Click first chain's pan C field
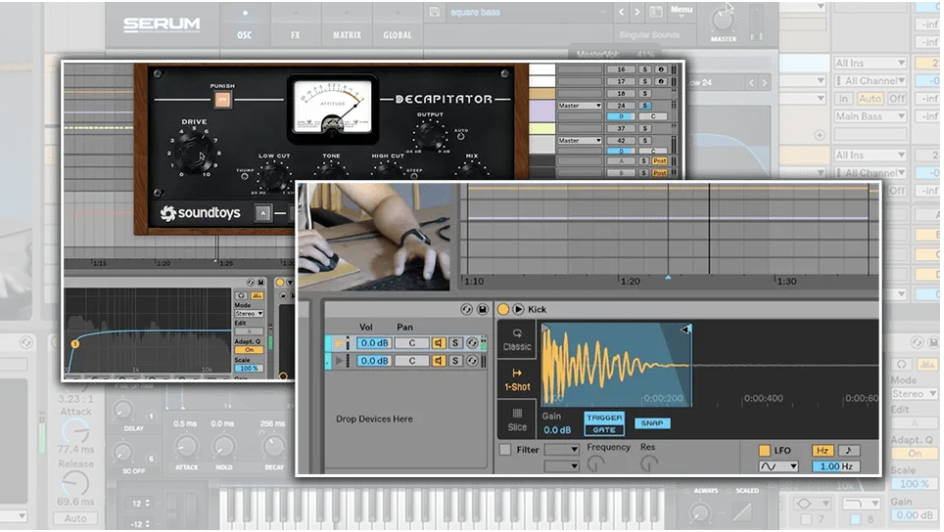 point(412,343)
